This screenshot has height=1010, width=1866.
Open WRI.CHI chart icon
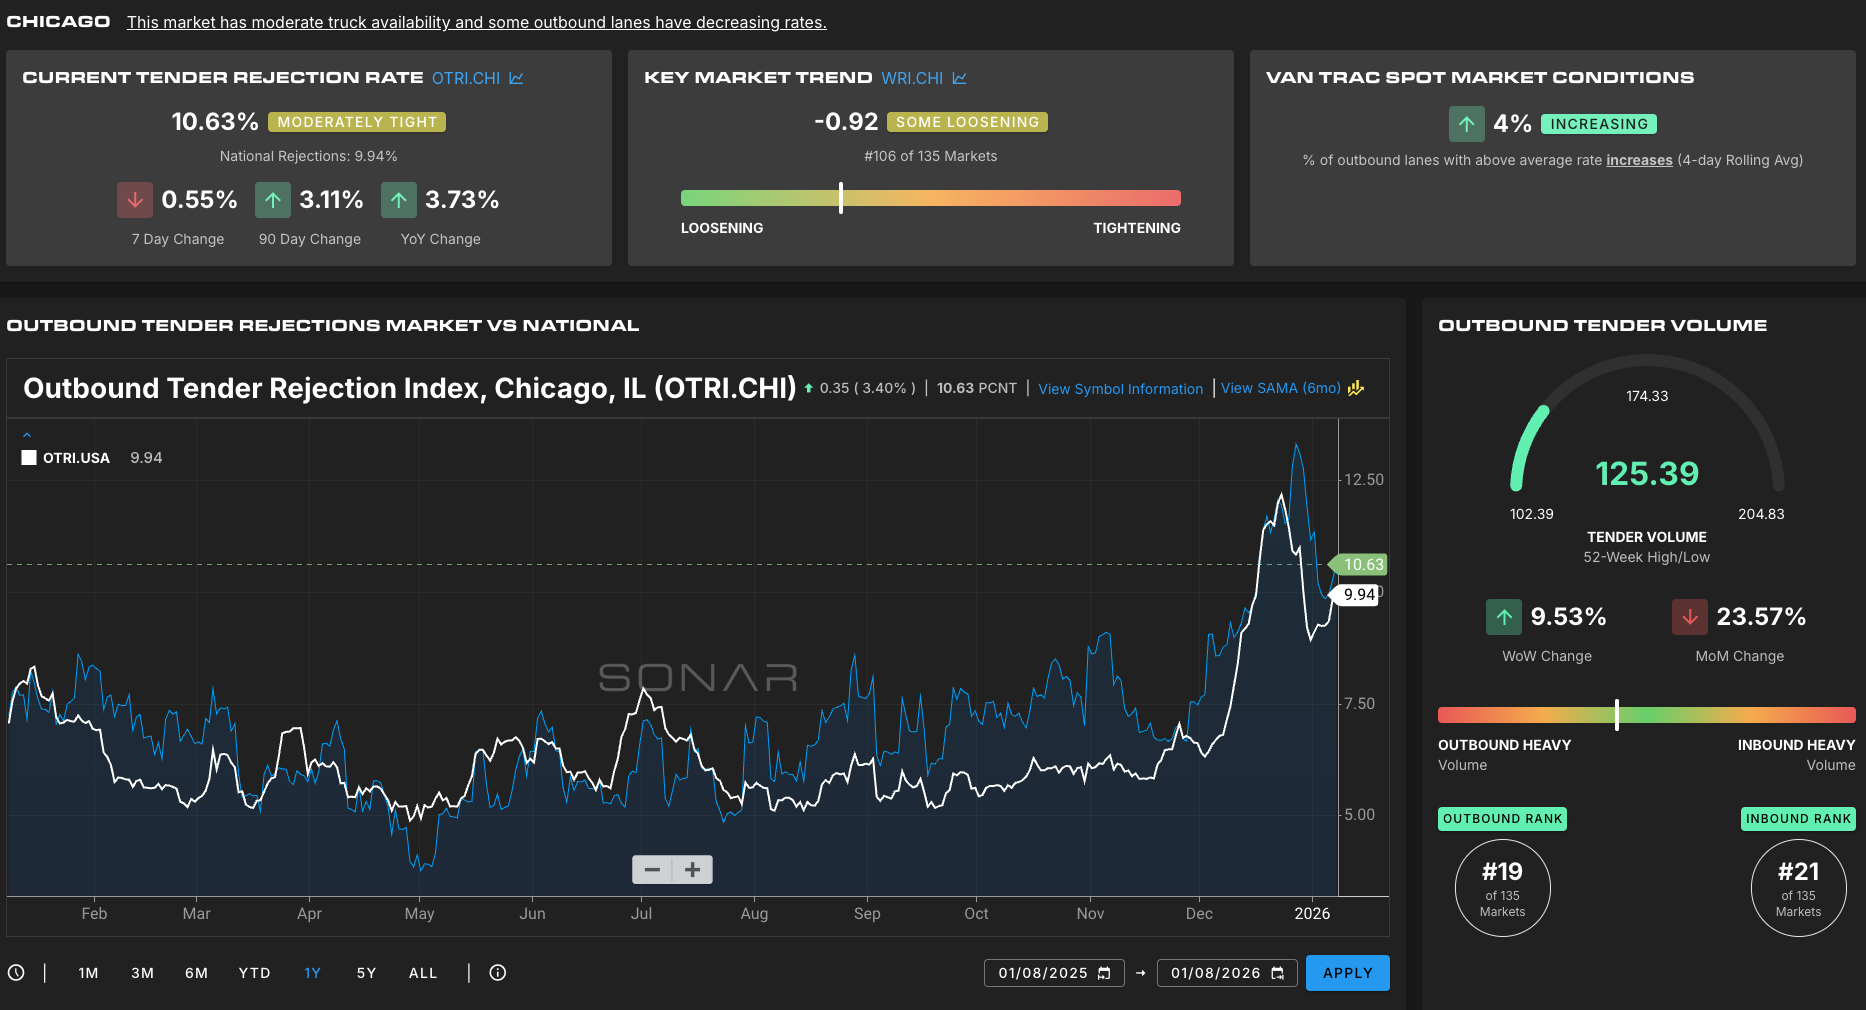959,78
